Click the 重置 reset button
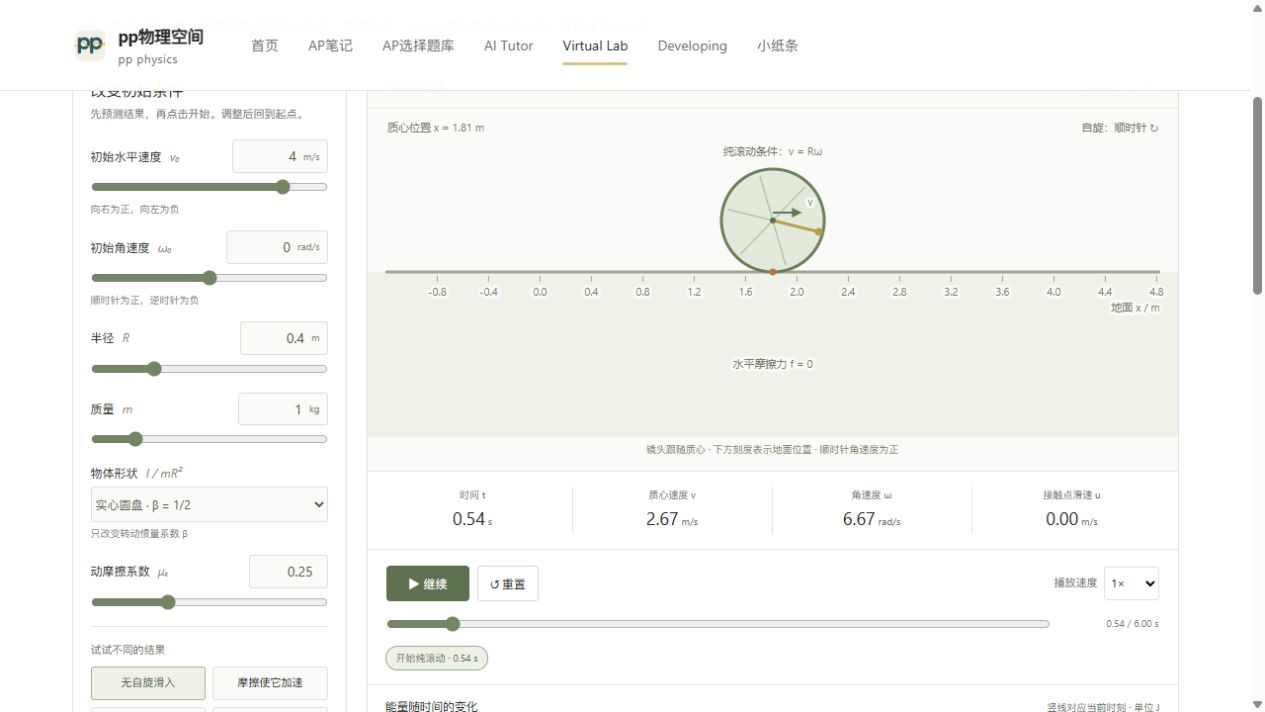Viewport: 1265px width, 712px height. pyautogui.click(x=508, y=584)
